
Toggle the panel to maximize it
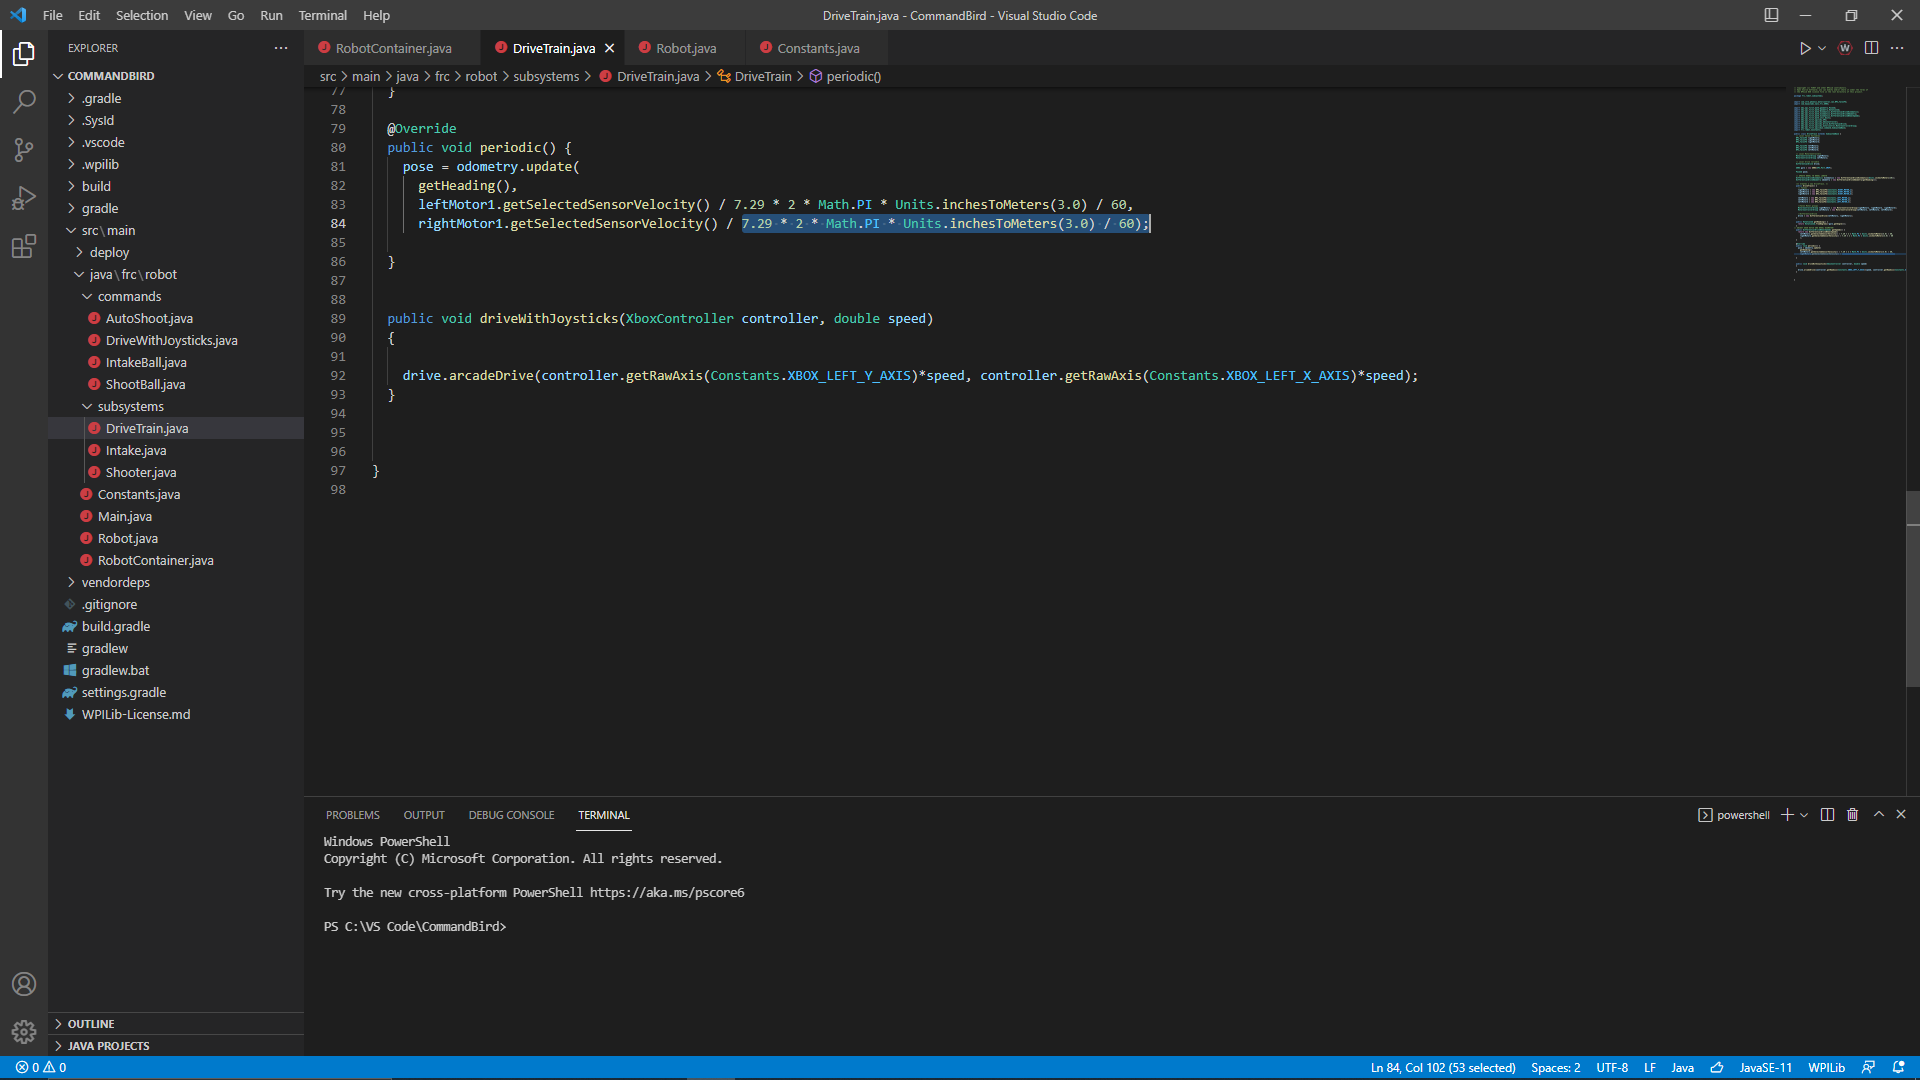click(1877, 814)
